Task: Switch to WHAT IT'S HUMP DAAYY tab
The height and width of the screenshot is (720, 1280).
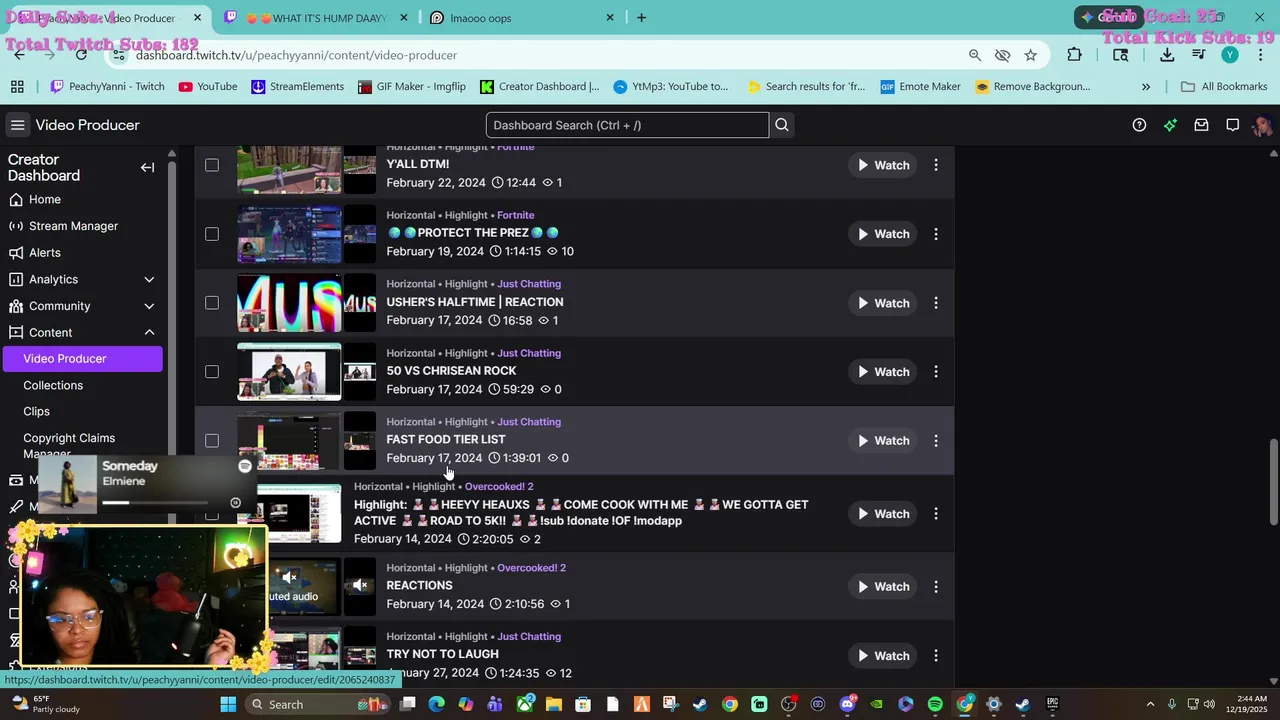Action: click(314, 18)
